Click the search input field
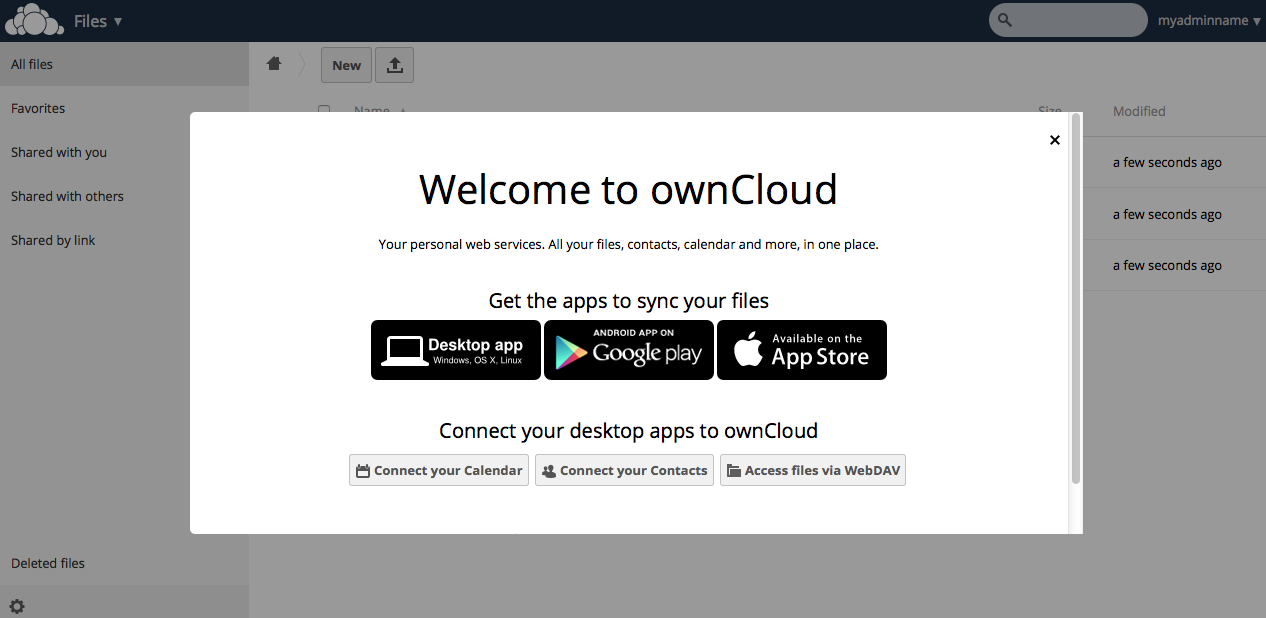 (x=1068, y=20)
